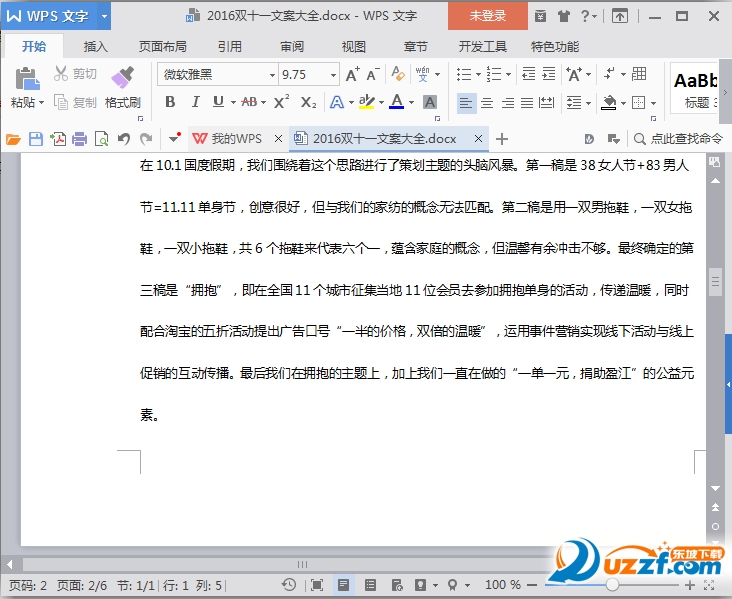Apply distributed alignment
The image size is (732, 599).
click(x=546, y=102)
